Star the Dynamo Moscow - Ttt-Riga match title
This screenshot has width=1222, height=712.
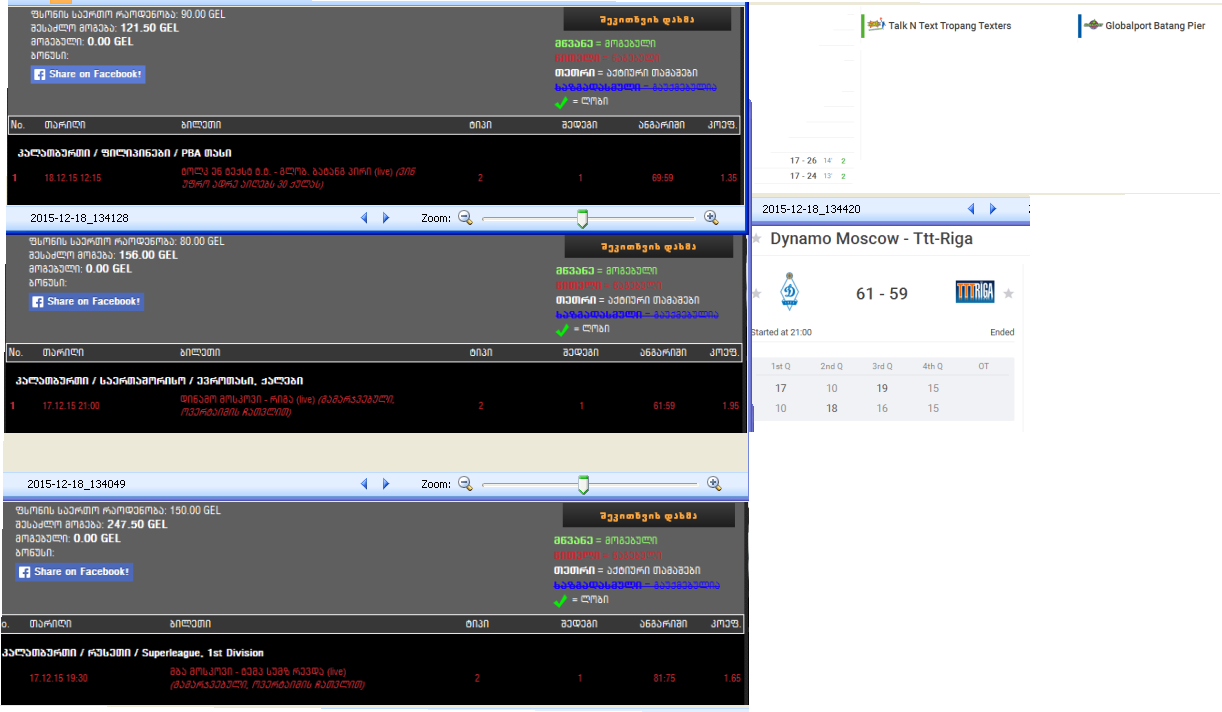point(758,239)
